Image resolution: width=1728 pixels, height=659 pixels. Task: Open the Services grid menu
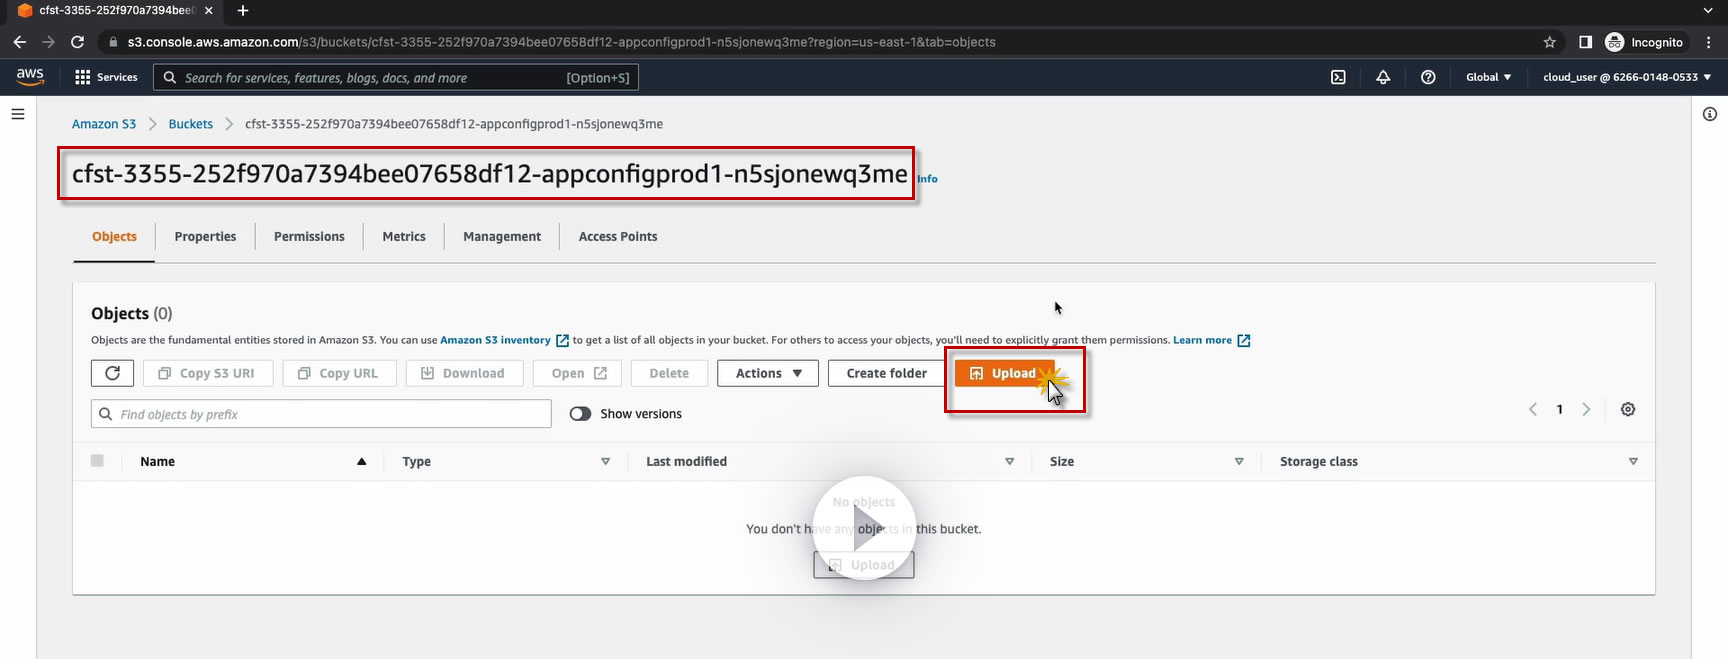[105, 77]
